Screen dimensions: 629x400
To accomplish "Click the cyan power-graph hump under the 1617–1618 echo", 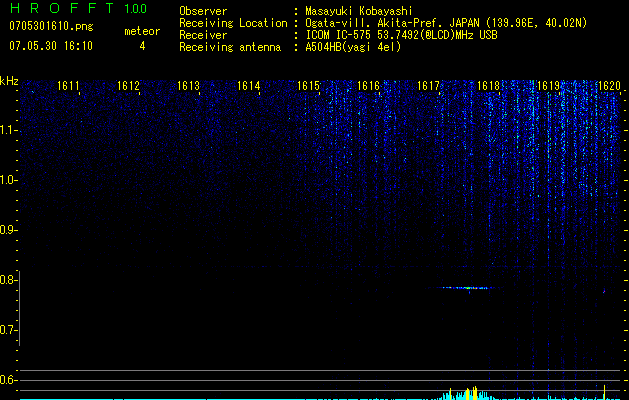I will (465, 394).
